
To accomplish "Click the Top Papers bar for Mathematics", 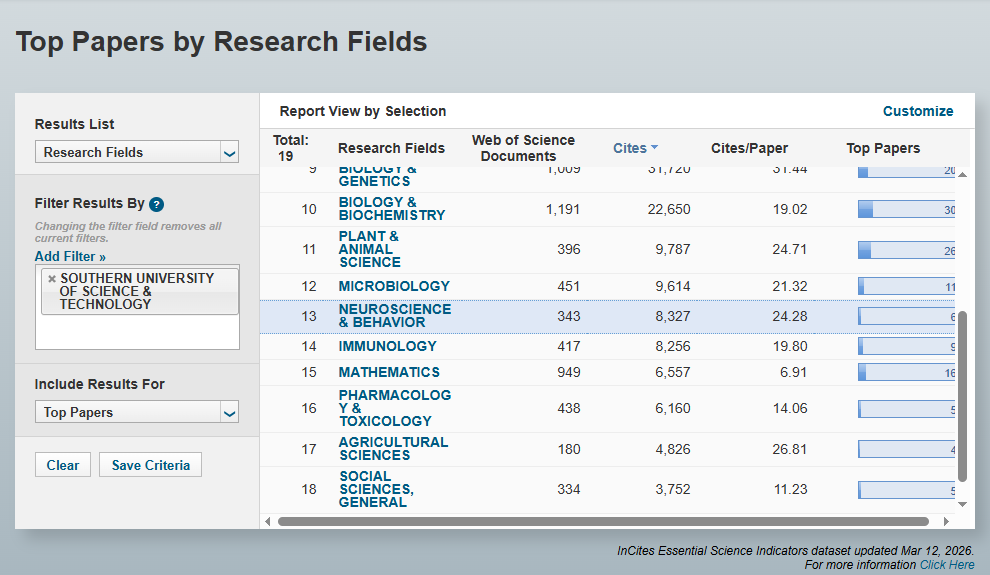I will click(906, 373).
